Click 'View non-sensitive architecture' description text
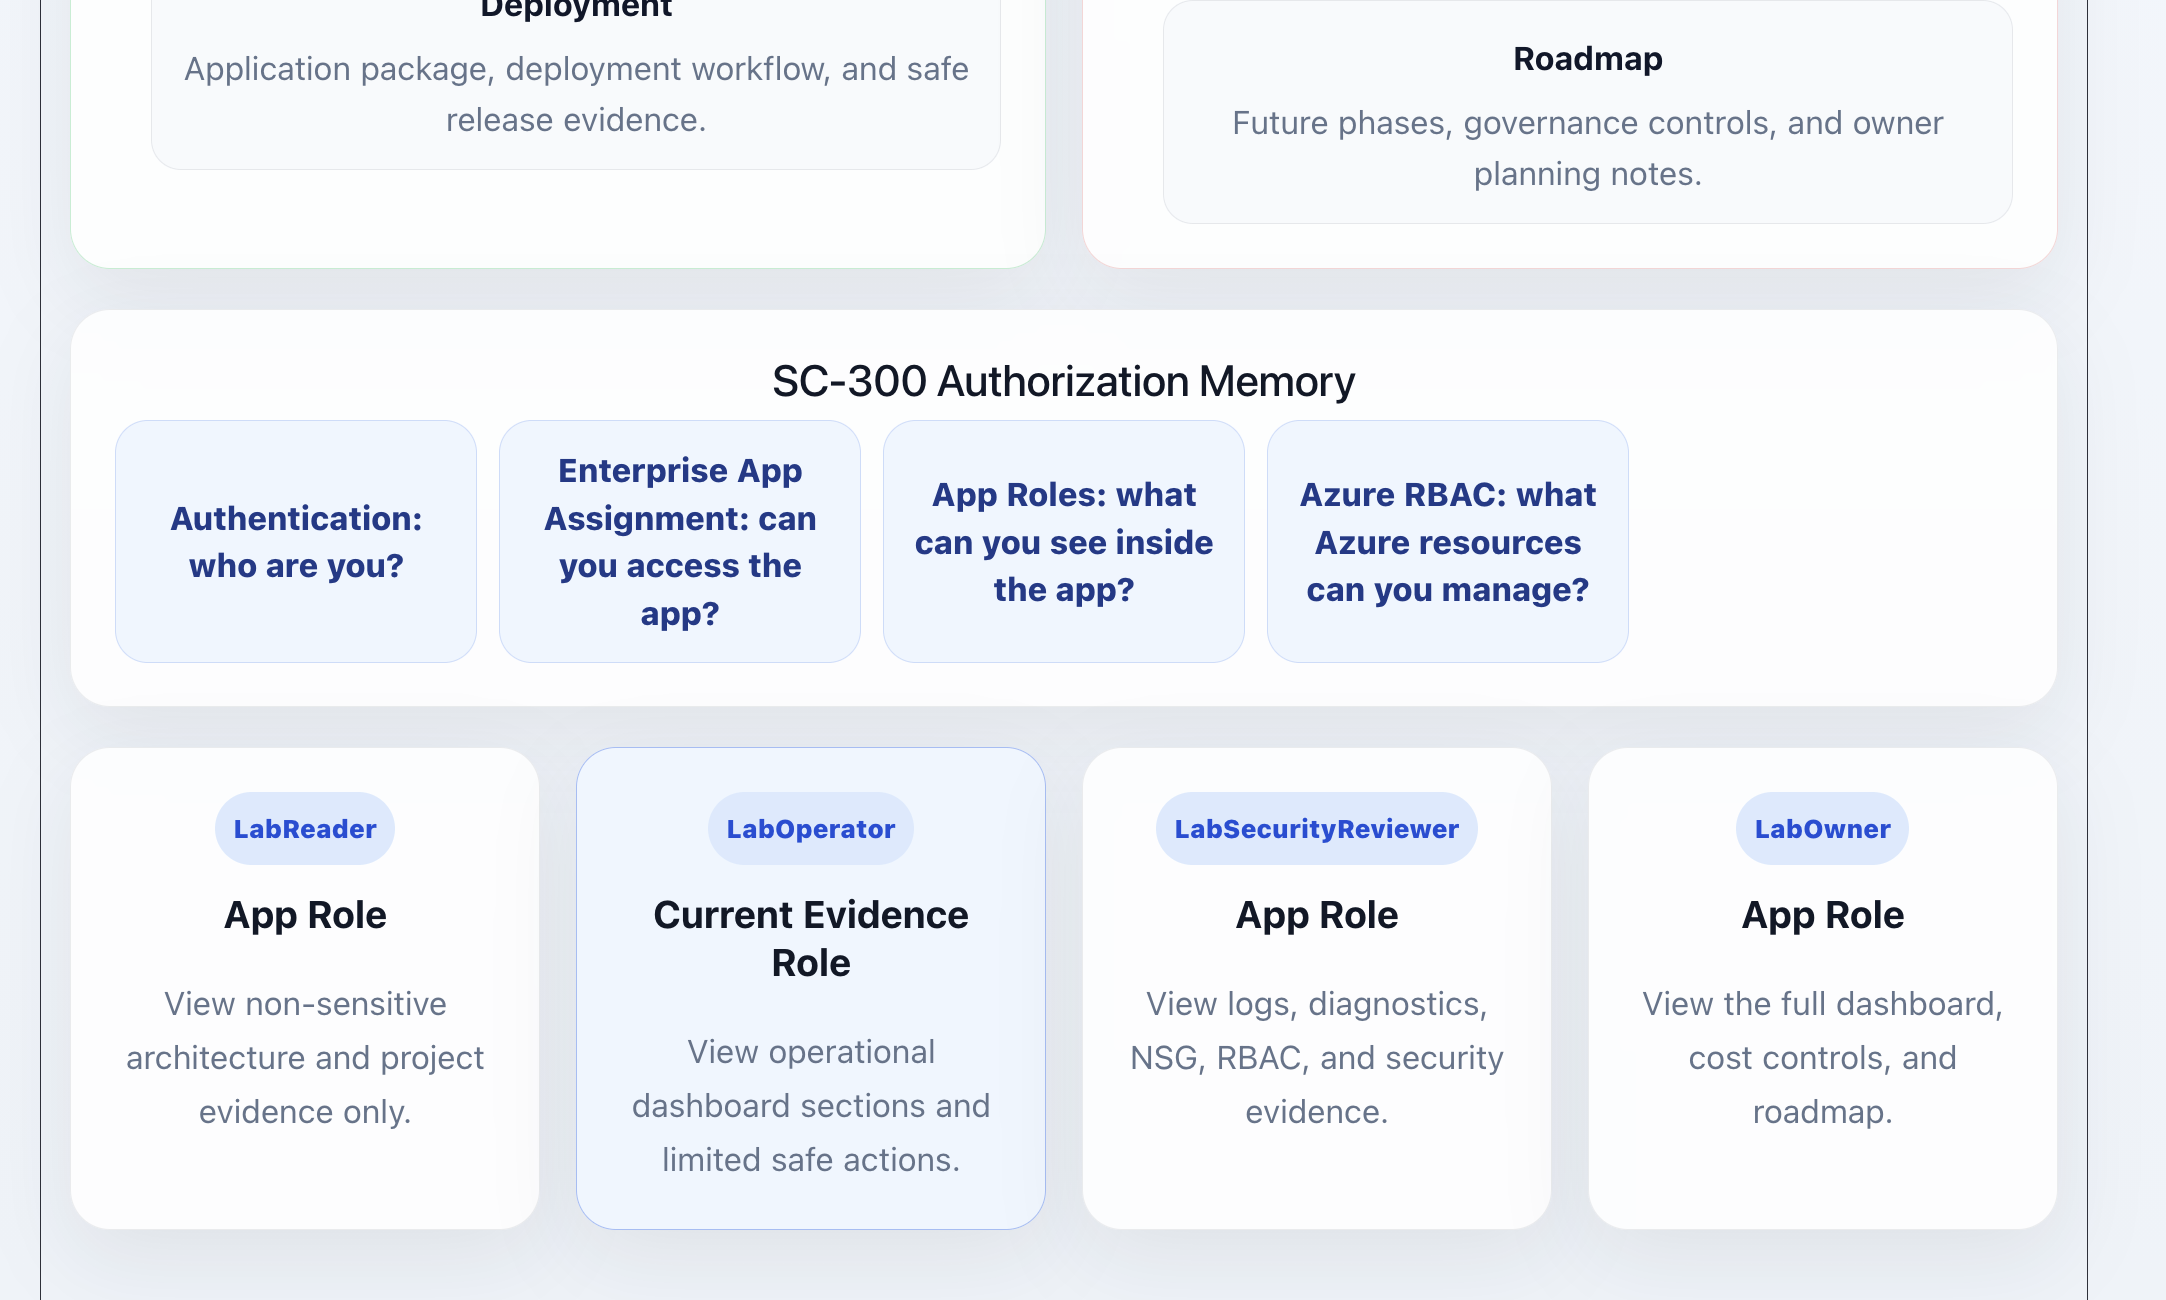Screen dimensions: 2166x1300 tap(305, 1057)
